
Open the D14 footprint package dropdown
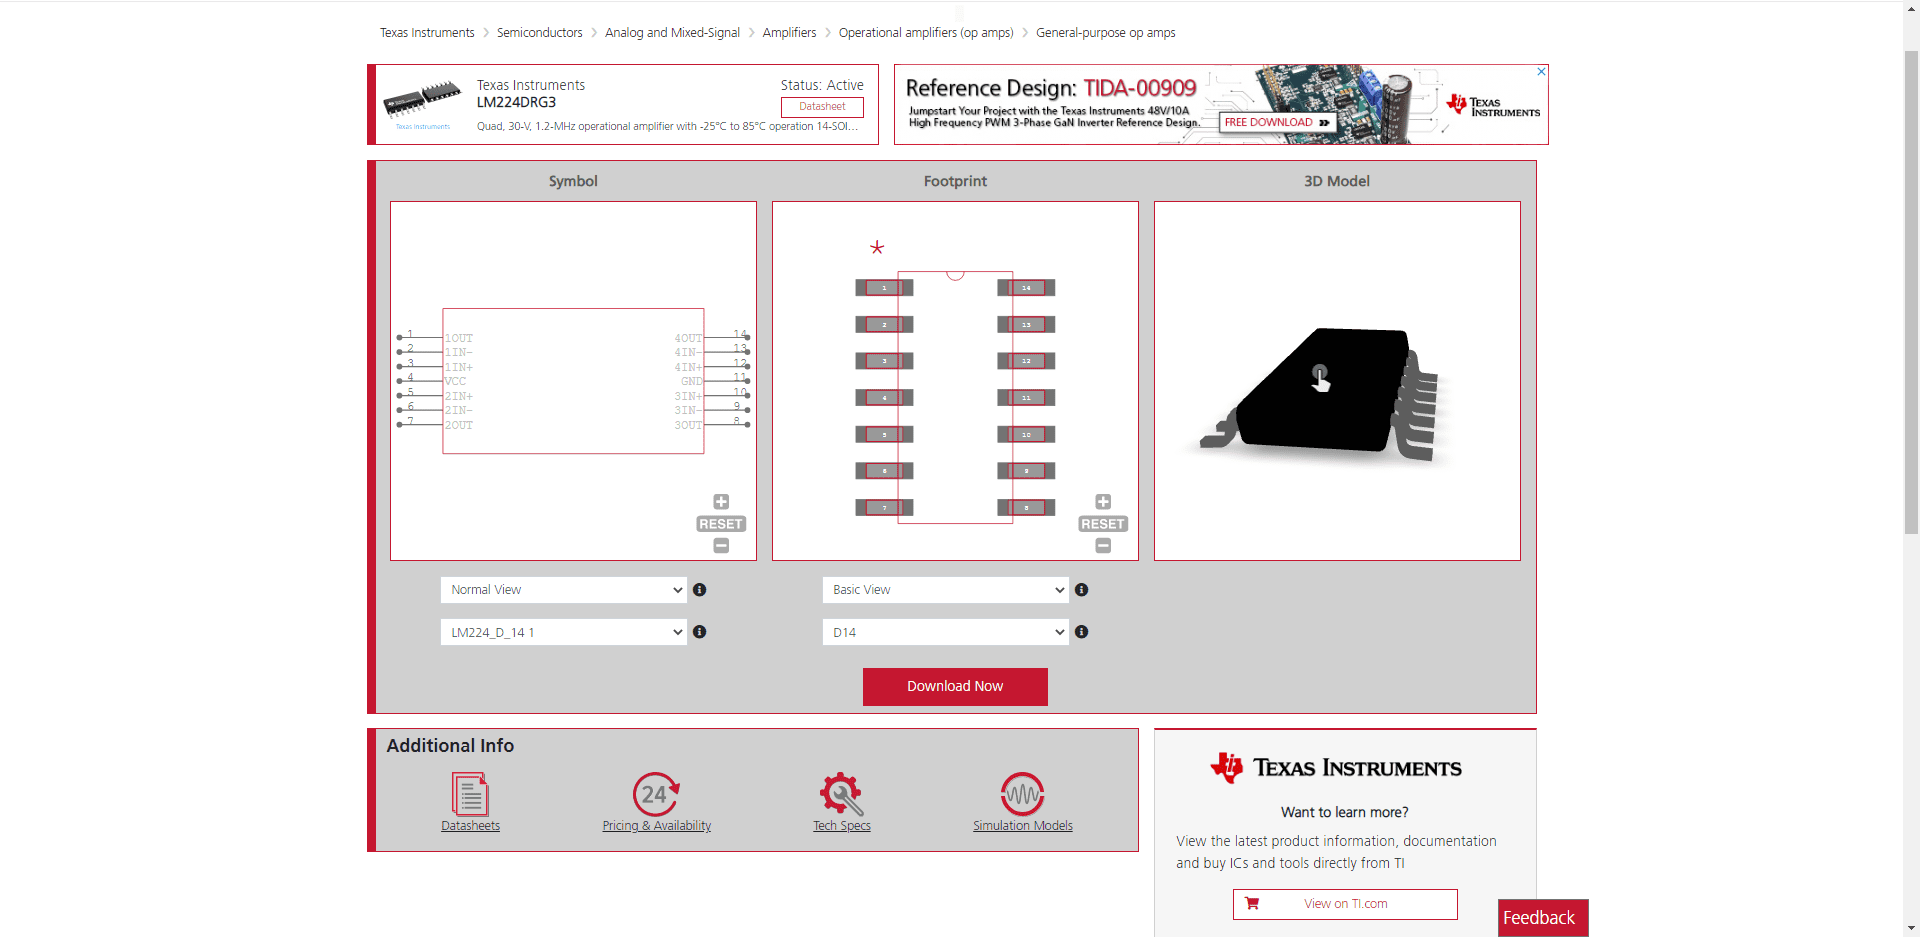click(x=946, y=632)
